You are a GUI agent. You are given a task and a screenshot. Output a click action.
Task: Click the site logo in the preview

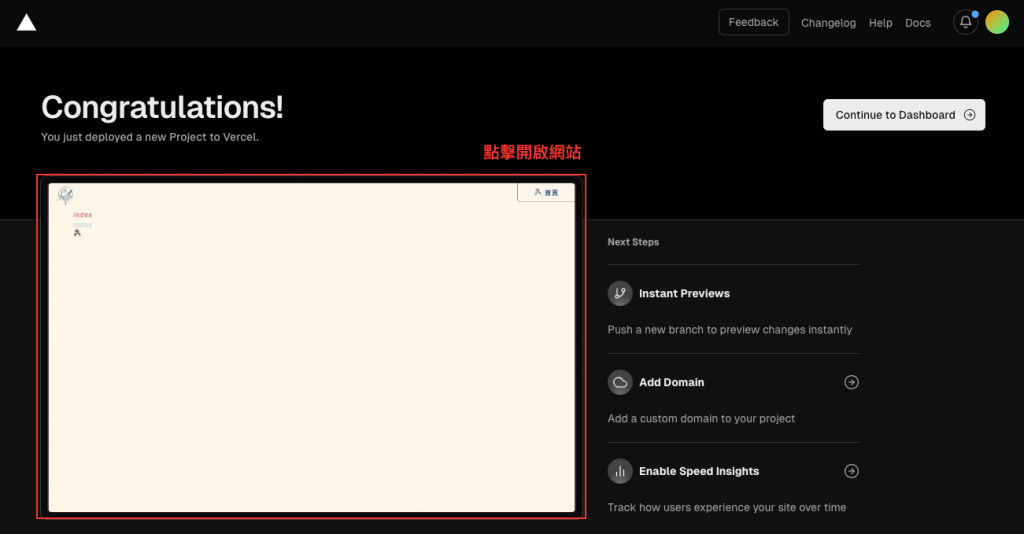pyautogui.click(x=65, y=195)
